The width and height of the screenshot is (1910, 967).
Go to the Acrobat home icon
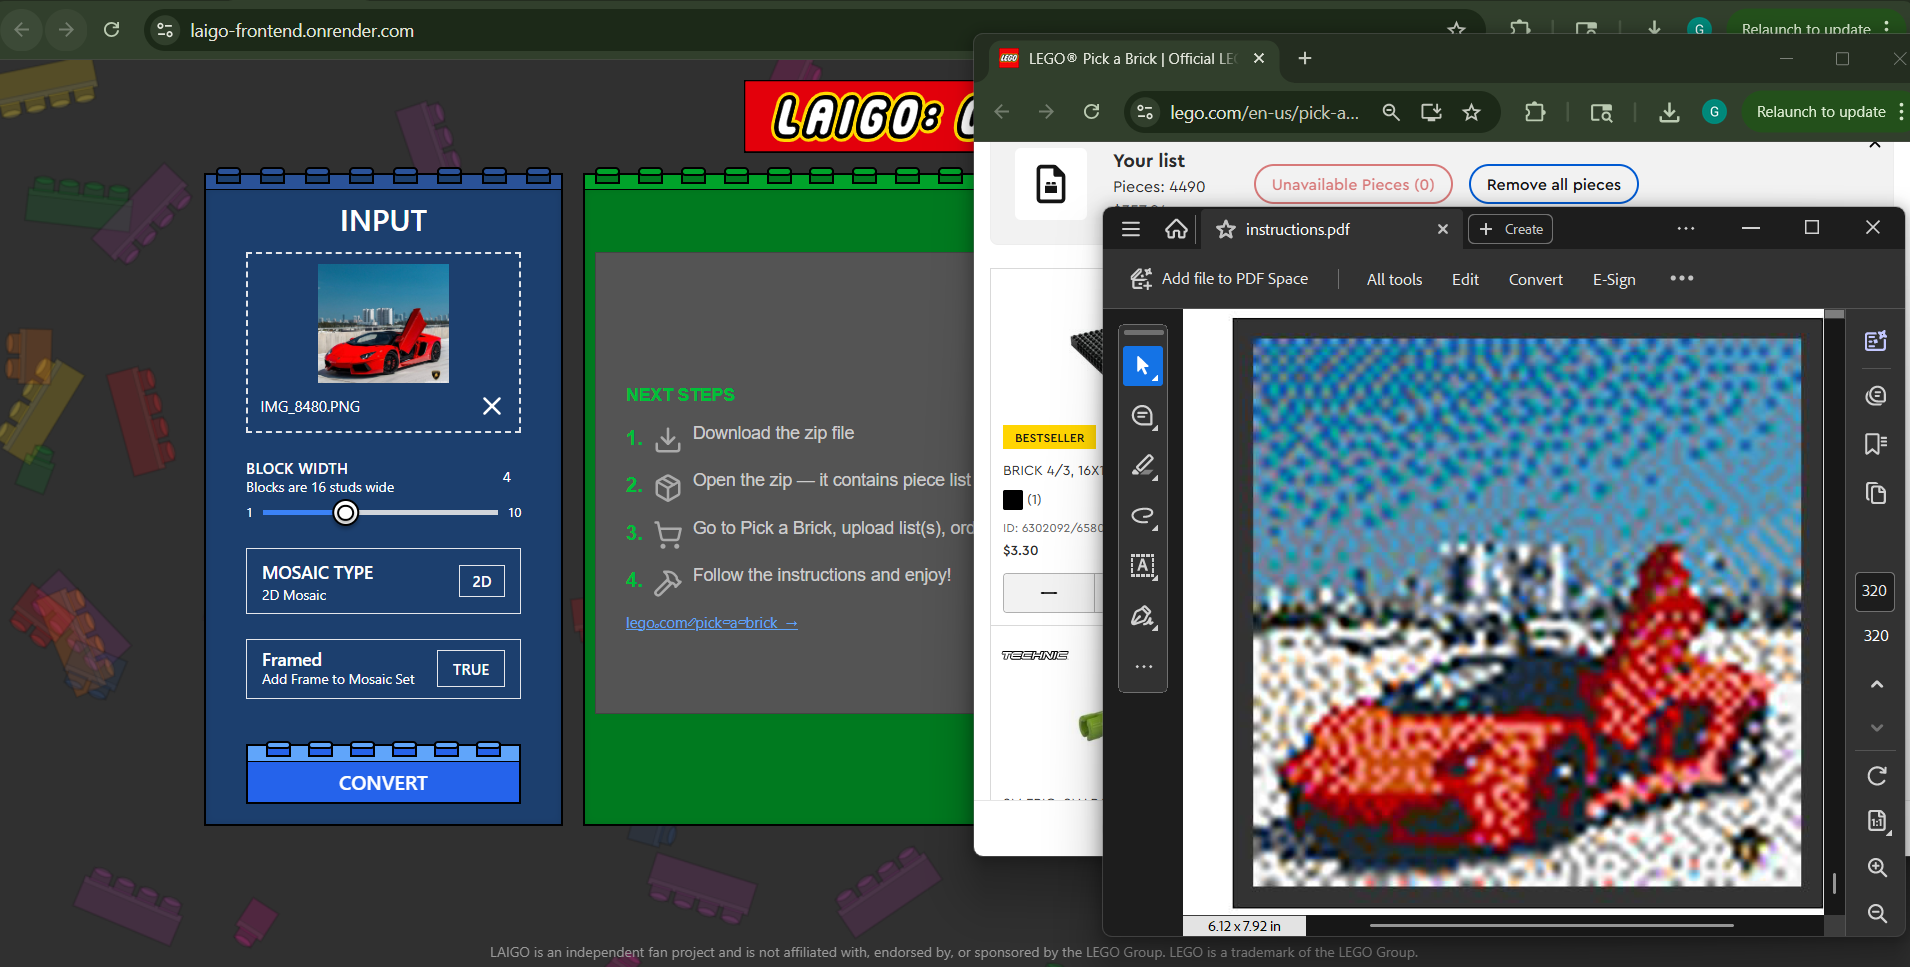coord(1176,229)
